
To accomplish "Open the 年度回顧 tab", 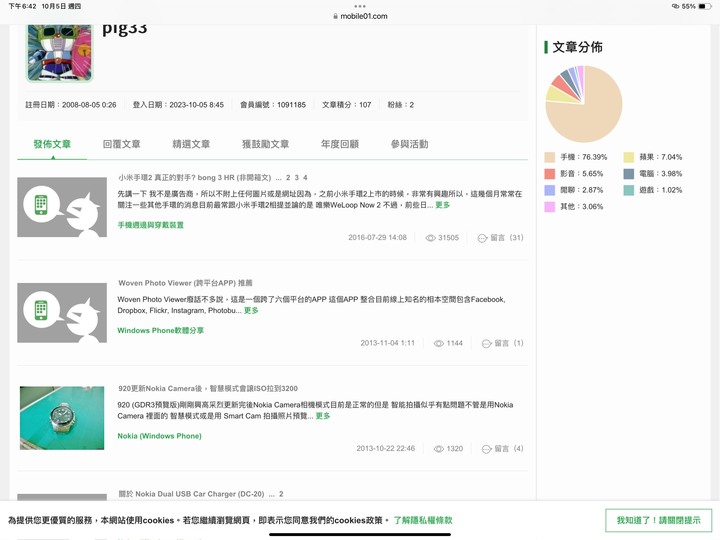I will (x=340, y=144).
